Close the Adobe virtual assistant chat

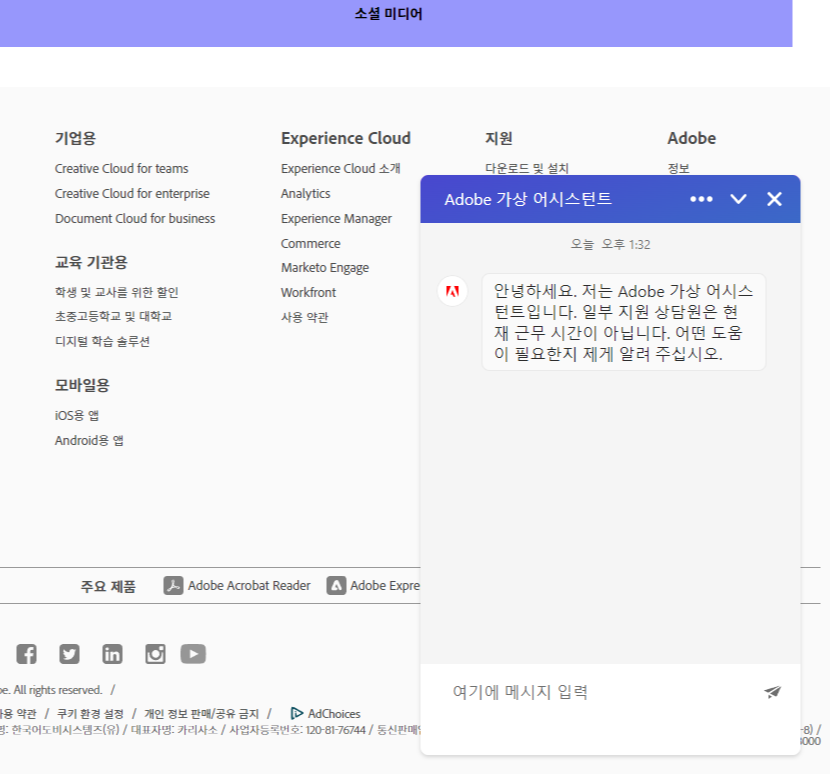774,199
